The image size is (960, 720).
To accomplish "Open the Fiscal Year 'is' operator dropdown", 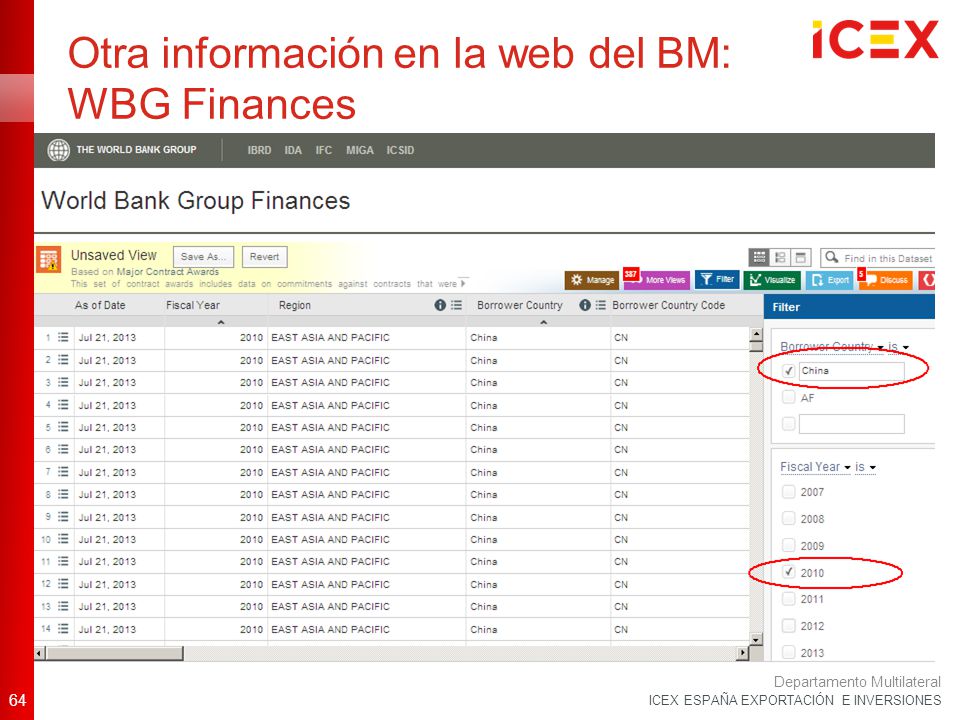I will coord(865,467).
